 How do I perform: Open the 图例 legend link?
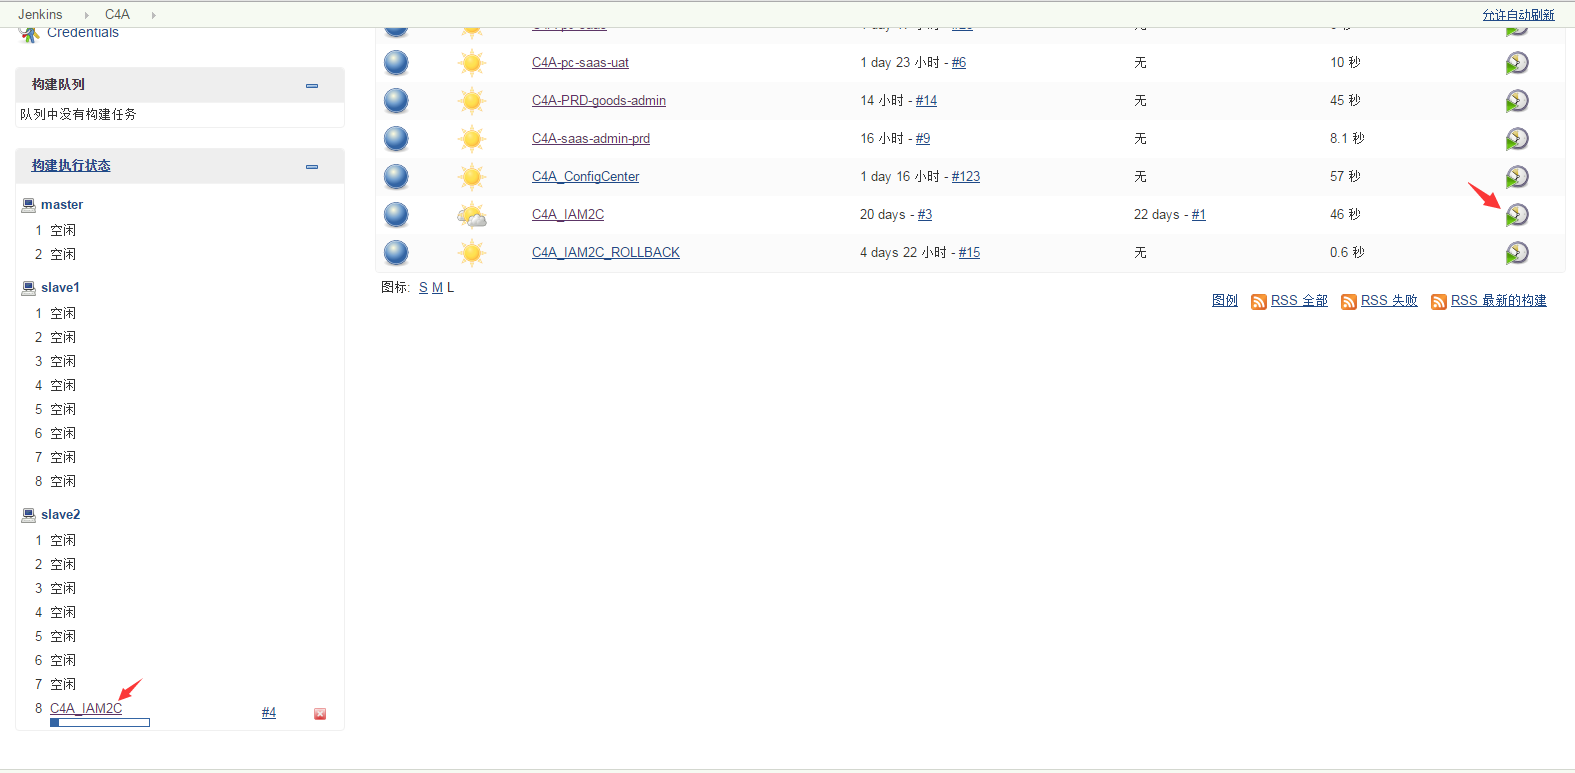tap(1225, 301)
